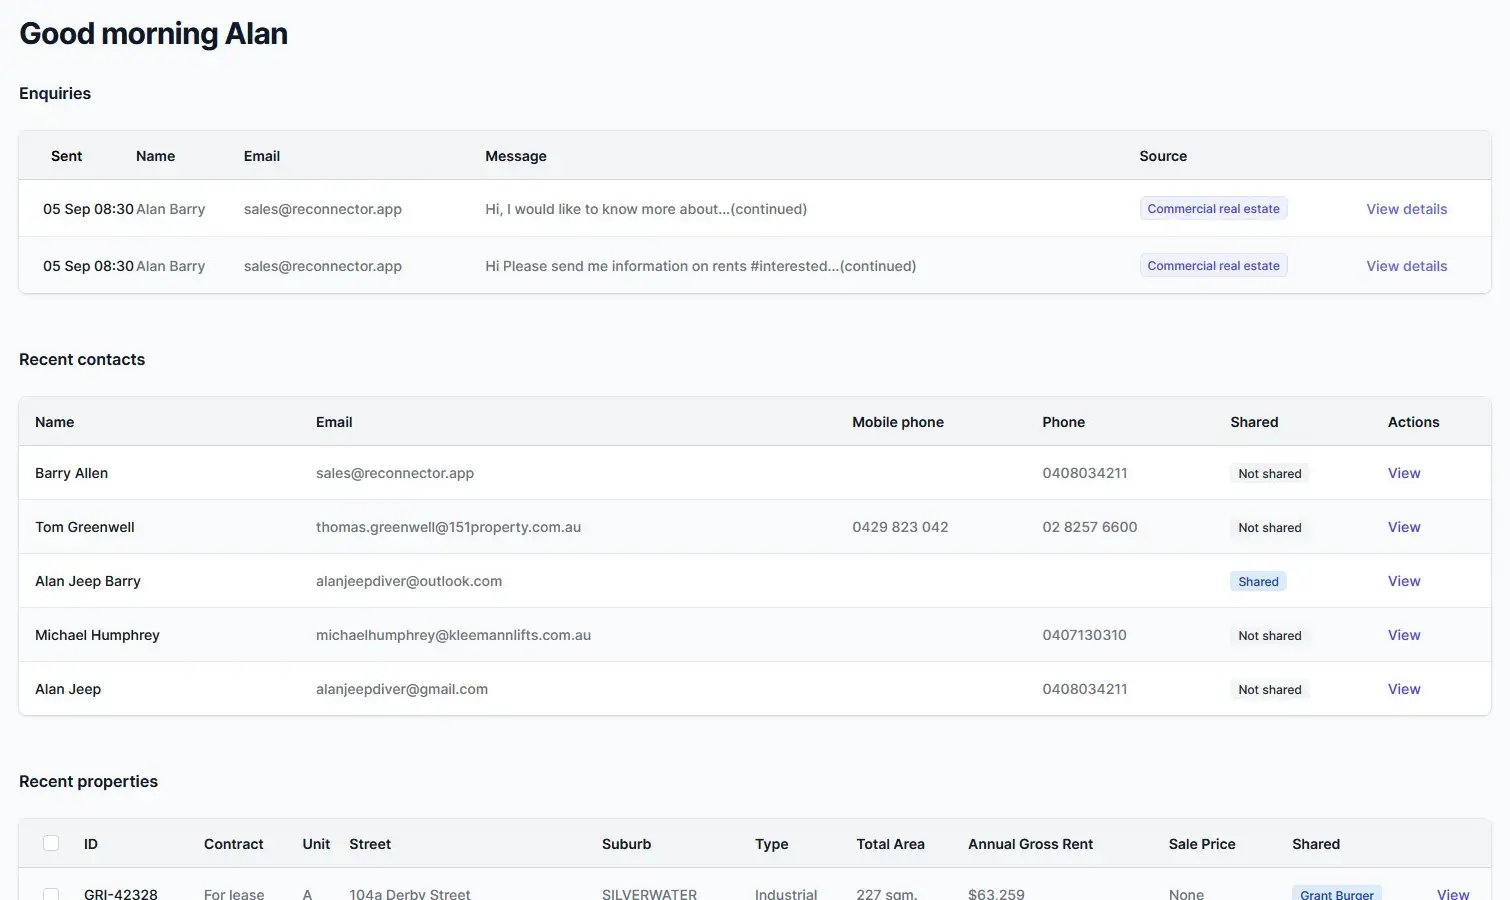Click the Not shared badge for Tom Greenwell
Image resolution: width=1510 pixels, height=900 pixels.
(1269, 528)
